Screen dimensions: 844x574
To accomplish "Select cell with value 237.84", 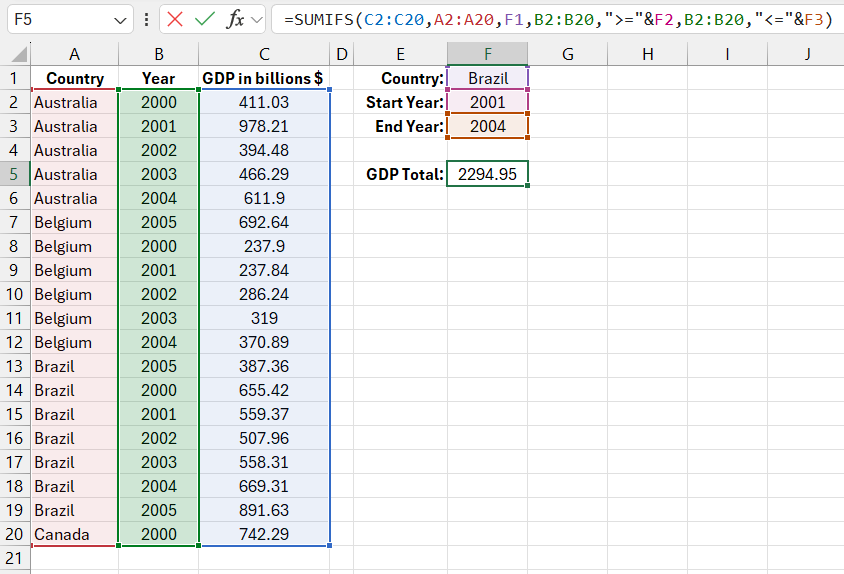I will (x=264, y=270).
